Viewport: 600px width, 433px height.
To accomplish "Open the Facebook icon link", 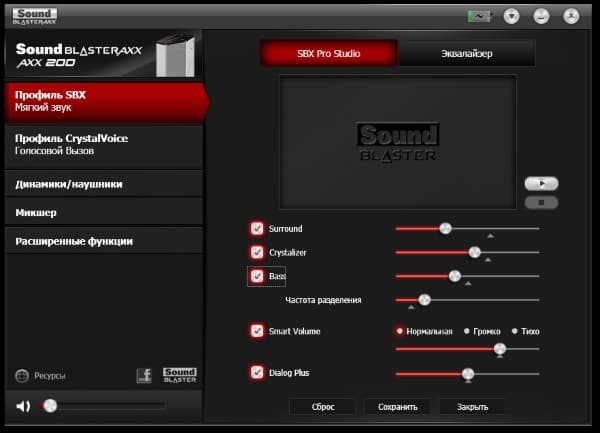I will pos(144,376).
